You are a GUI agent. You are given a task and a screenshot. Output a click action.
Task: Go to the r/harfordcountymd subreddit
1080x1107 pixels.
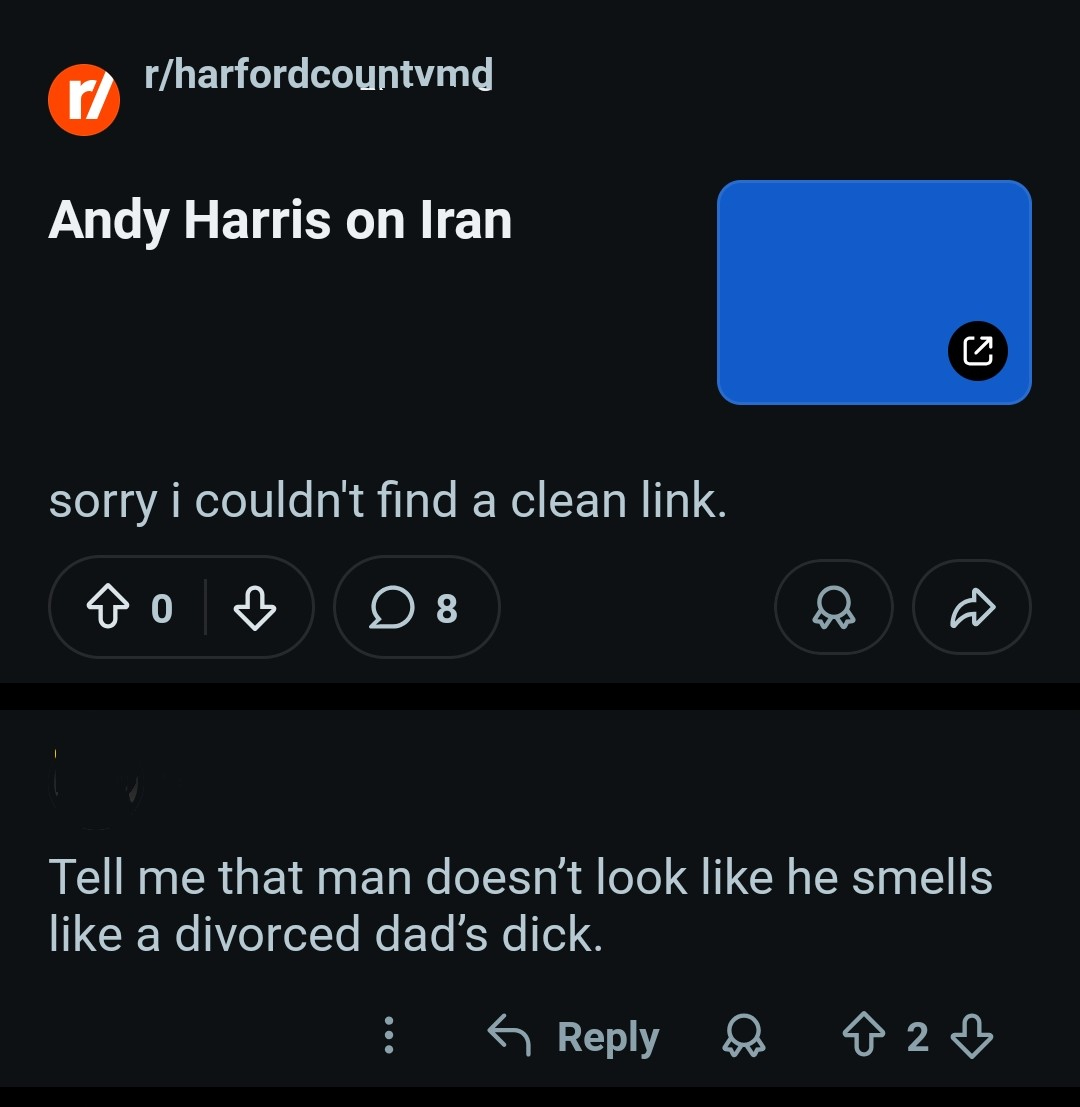tap(318, 74)
